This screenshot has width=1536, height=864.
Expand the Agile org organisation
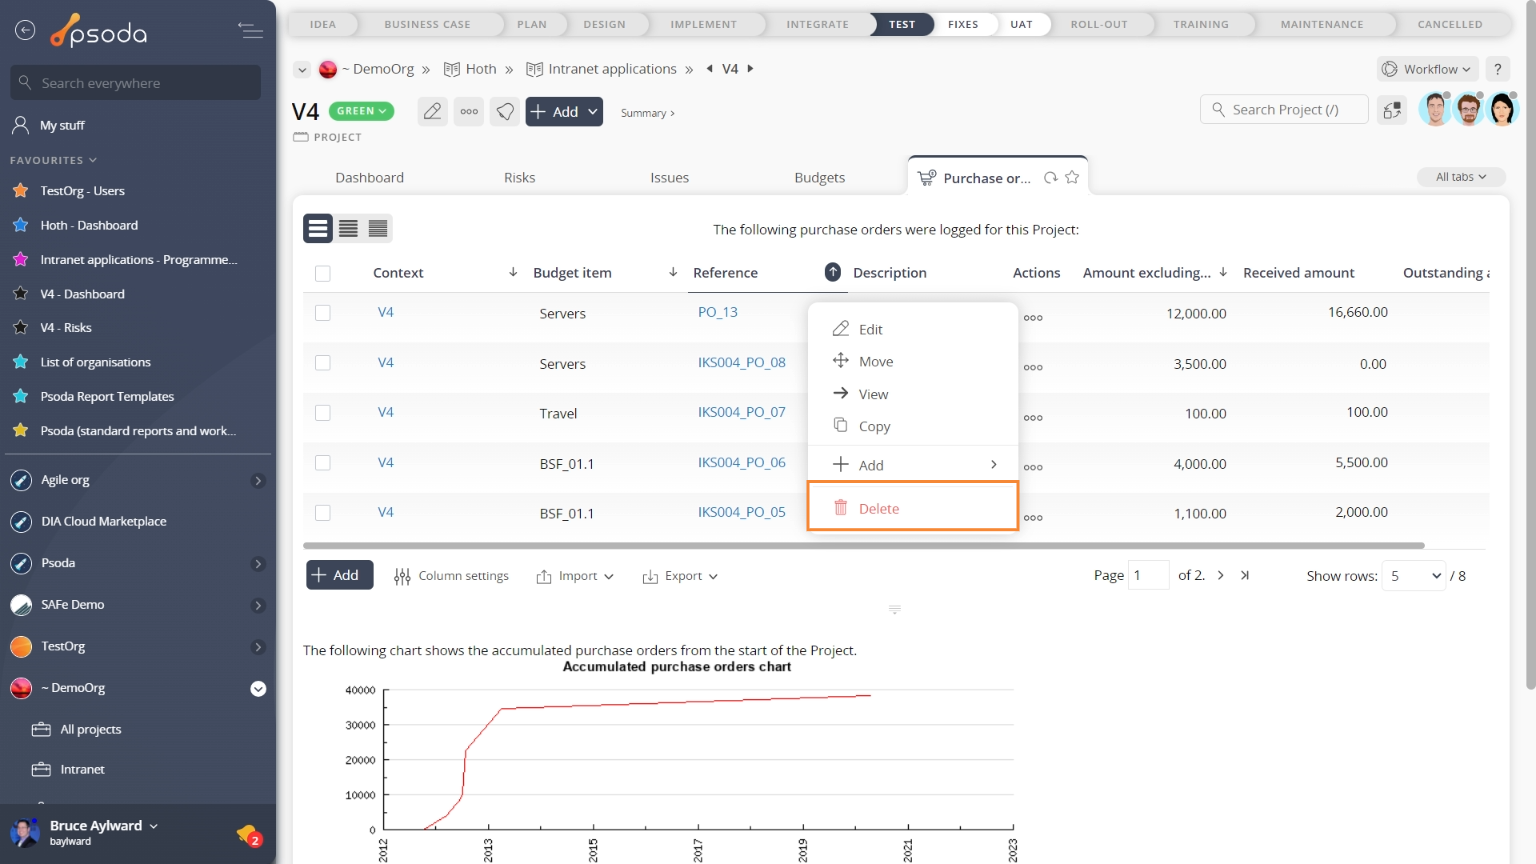258,481
